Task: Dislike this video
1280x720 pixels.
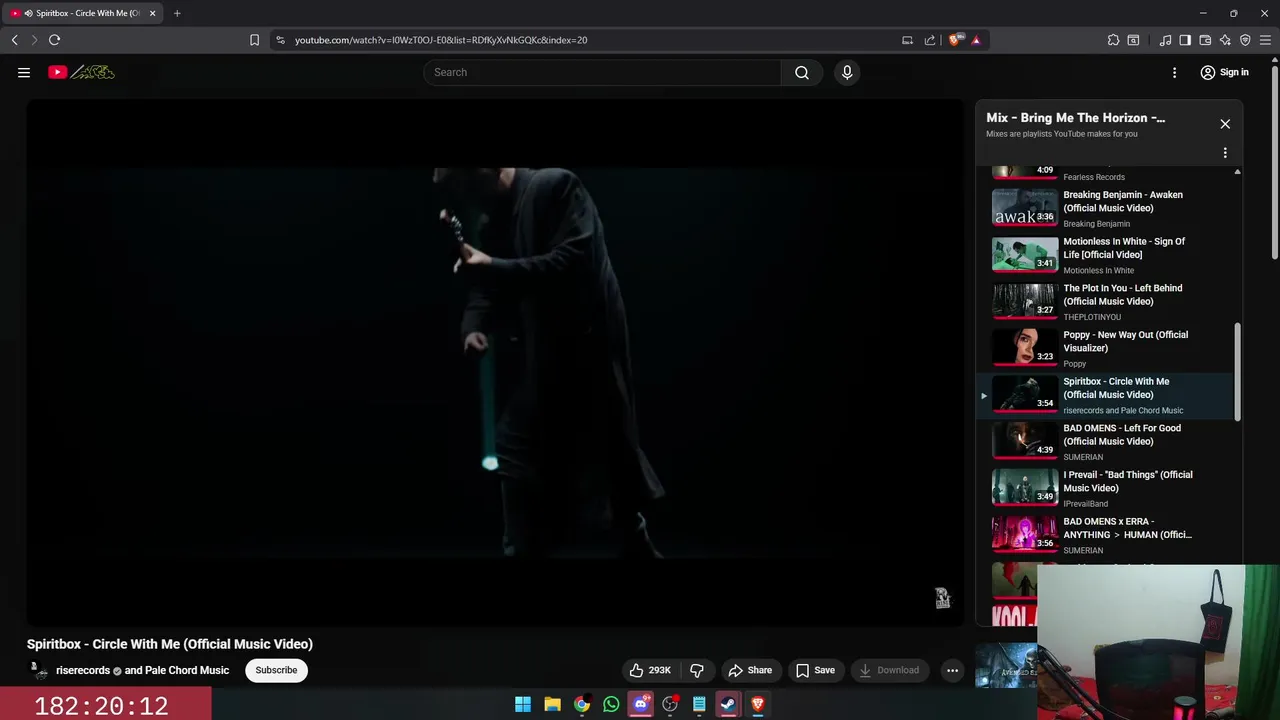Action: point(697,670)
